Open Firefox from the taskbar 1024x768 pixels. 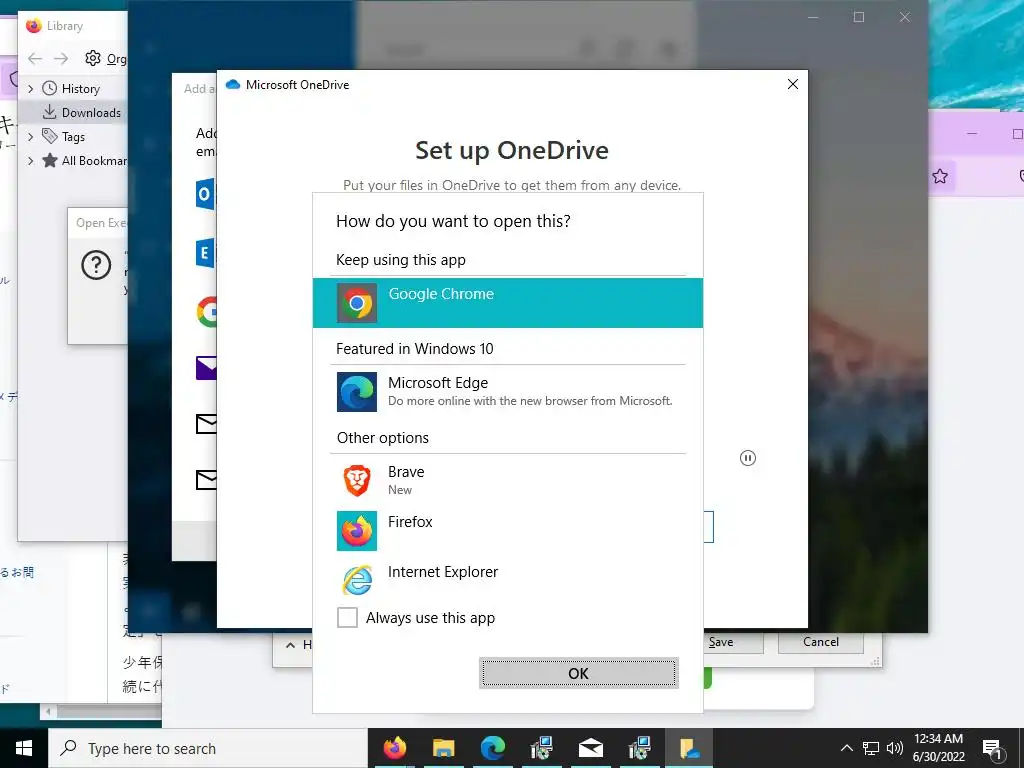394,748
